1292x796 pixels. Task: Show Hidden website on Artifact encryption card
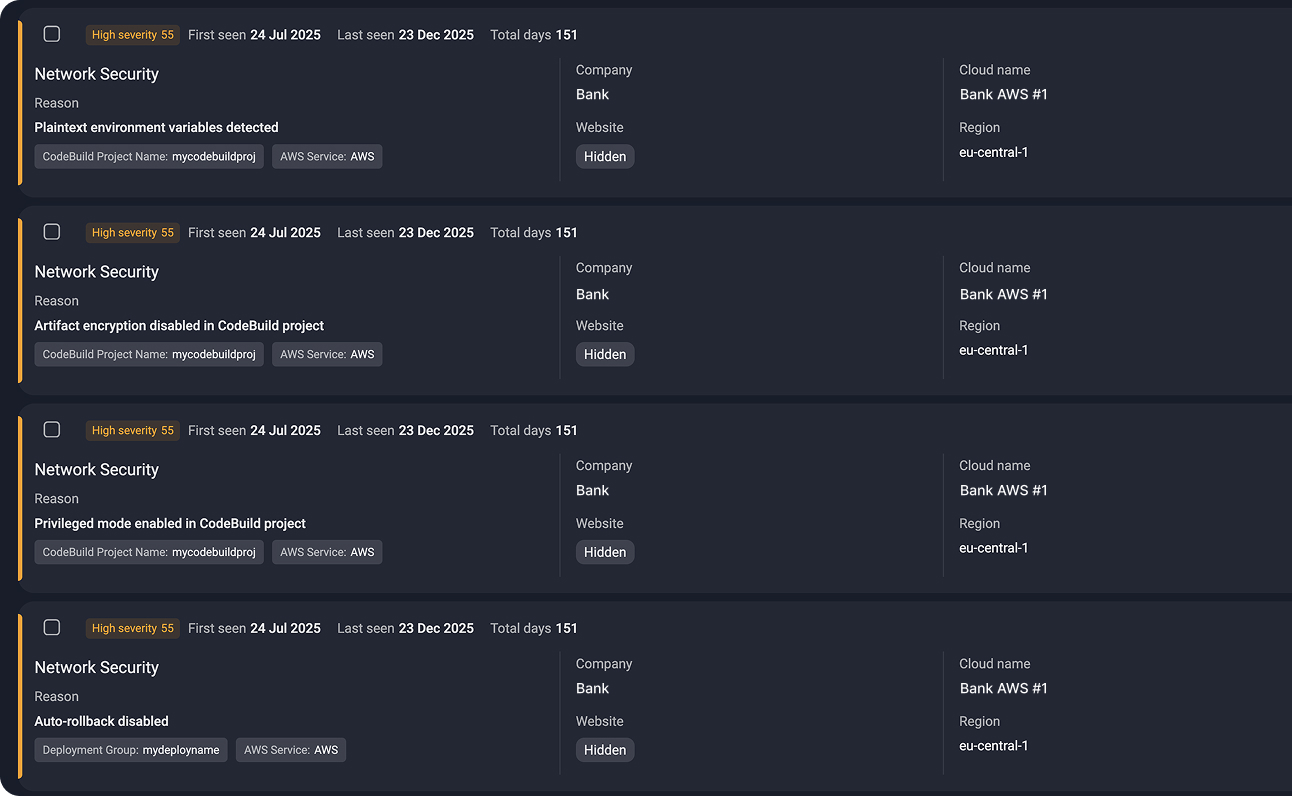click(x=605, y=355)
